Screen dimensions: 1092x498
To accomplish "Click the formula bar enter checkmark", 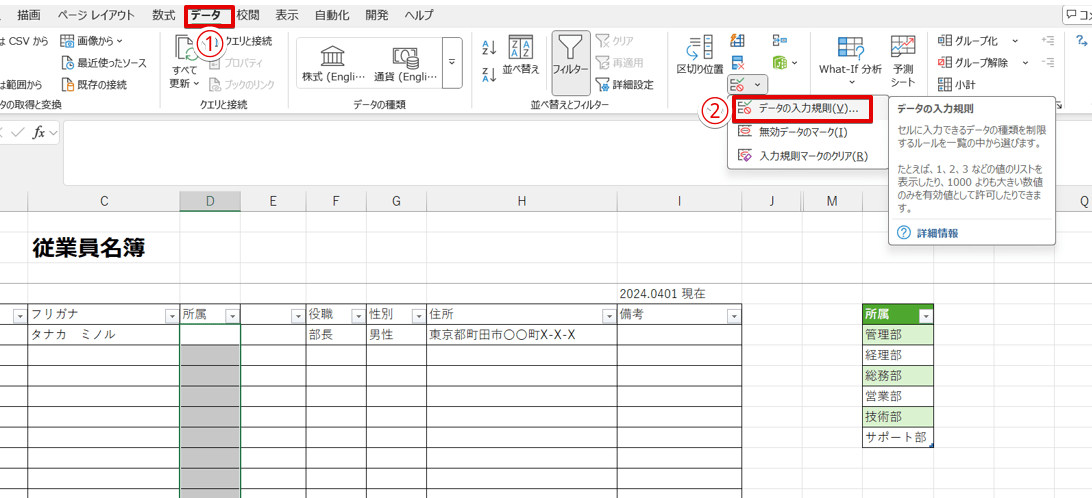I will 18,132.
